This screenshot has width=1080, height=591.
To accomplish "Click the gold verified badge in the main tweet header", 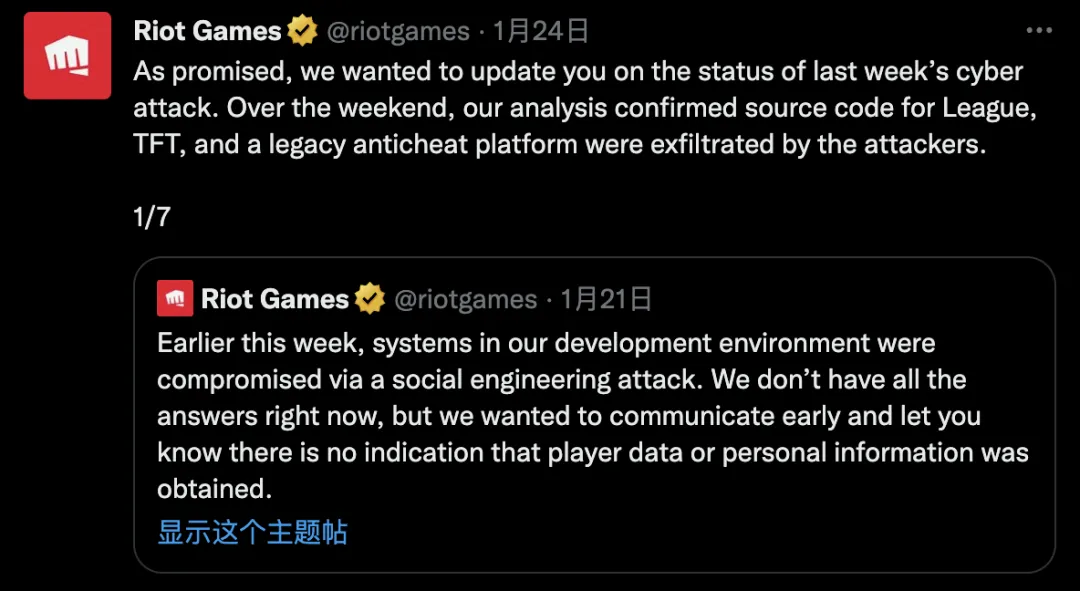I will click(302, 32).
